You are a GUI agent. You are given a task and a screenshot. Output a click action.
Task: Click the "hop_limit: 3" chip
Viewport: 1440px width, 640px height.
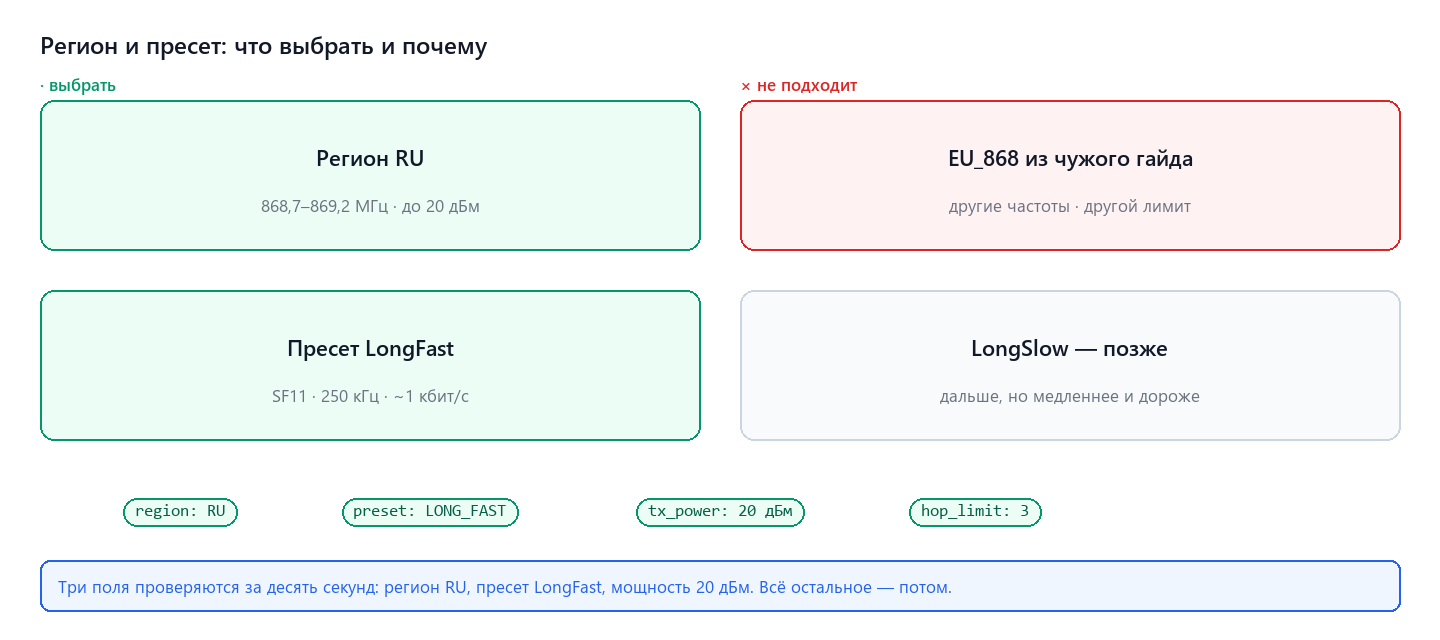click(x=975, y=512)
